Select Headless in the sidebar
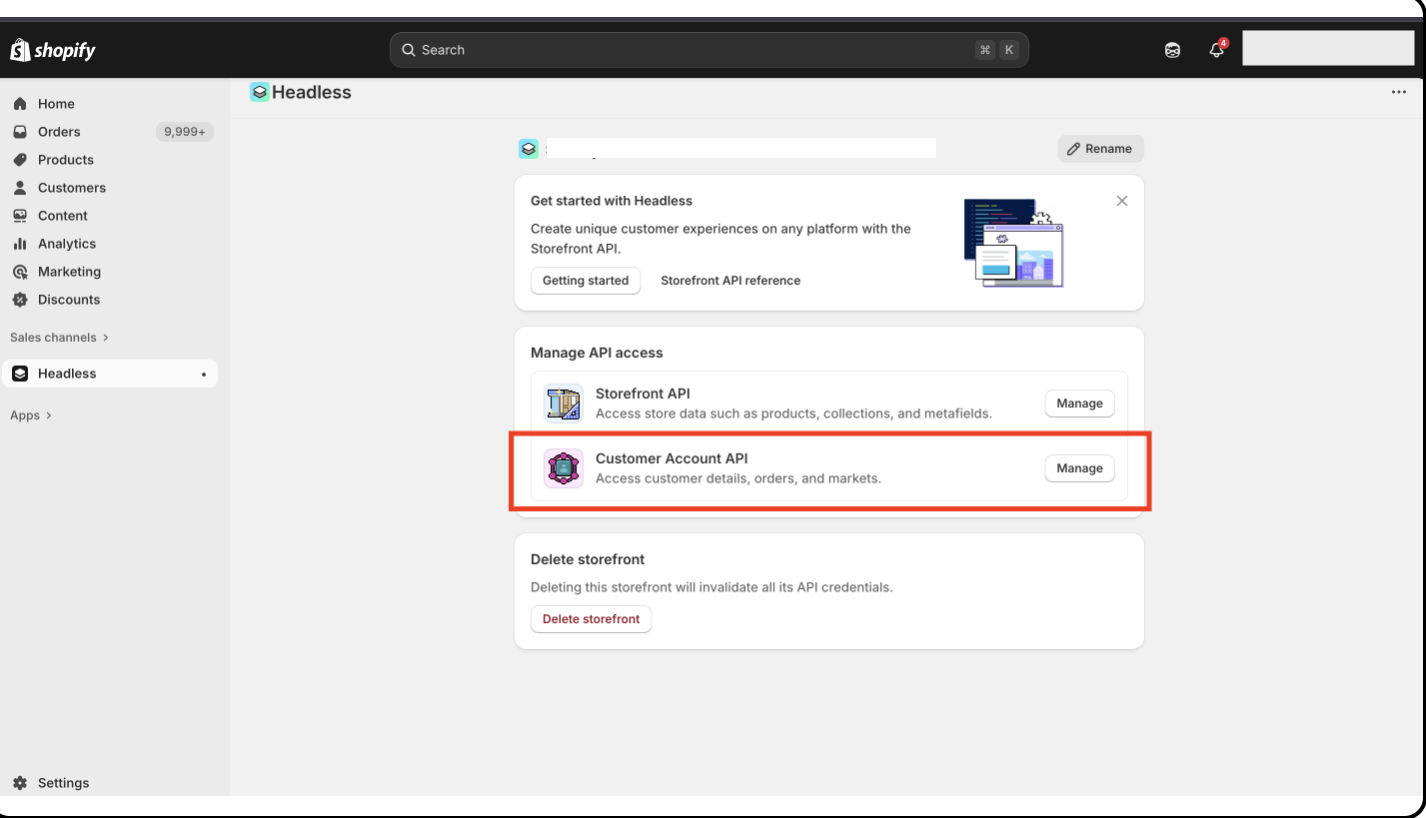This screenshot has width=1426, height=818. (x=109, y=374)
